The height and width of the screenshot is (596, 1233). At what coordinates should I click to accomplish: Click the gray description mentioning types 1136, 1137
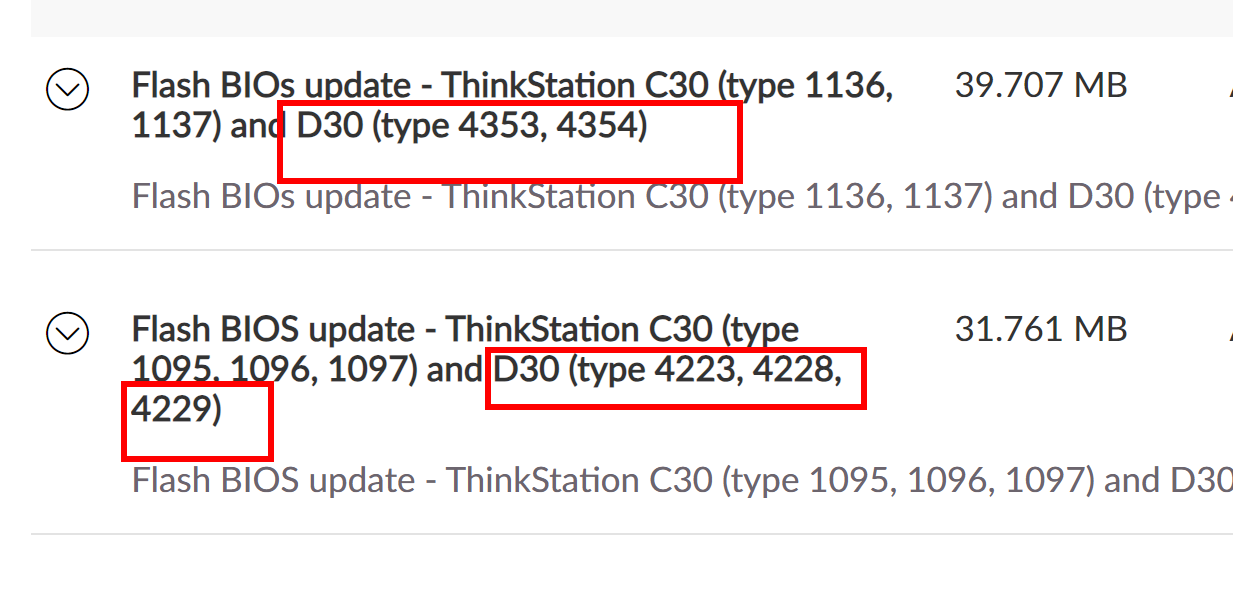(x=682, y=196)
